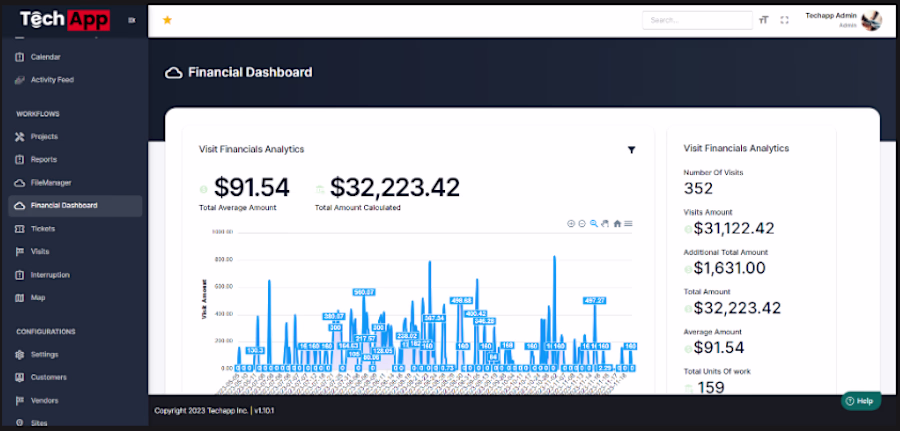This screenshot has width=900, height=431.
Task: Click the $1,631.00 Additional Total Amount value
Action: tap(730, 268)
